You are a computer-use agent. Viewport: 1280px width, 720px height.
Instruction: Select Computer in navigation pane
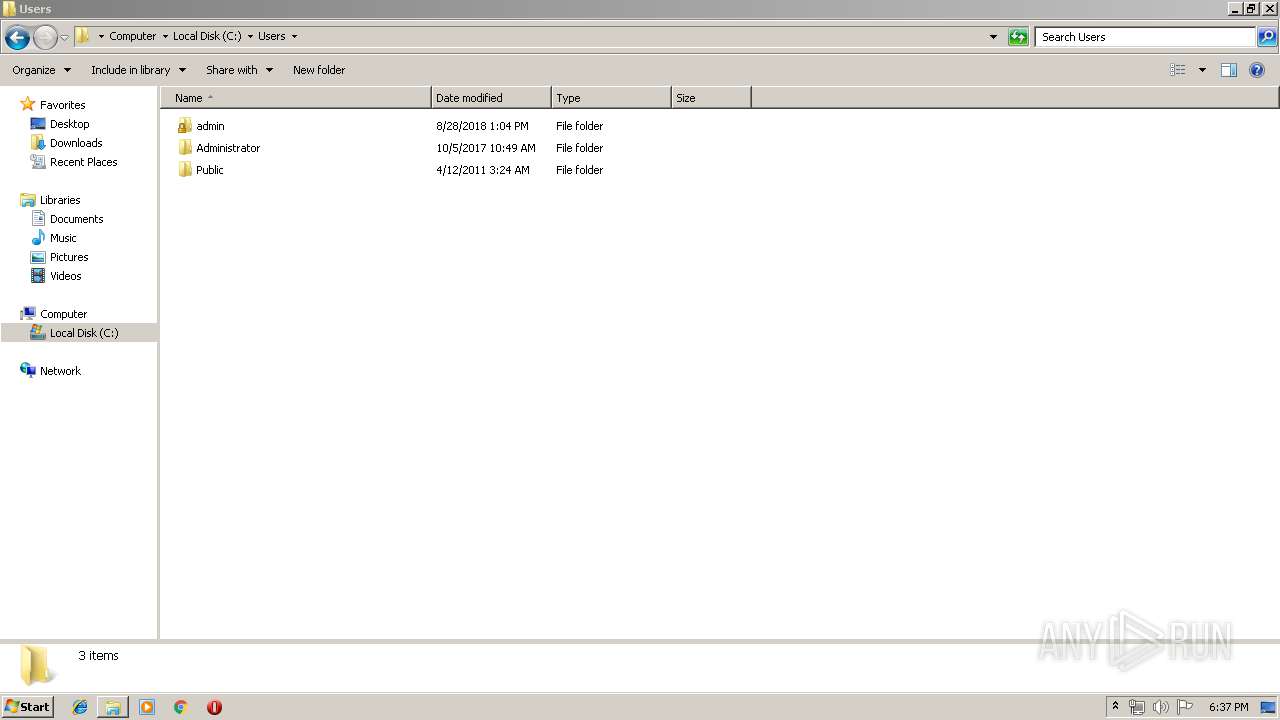[63, 314]
